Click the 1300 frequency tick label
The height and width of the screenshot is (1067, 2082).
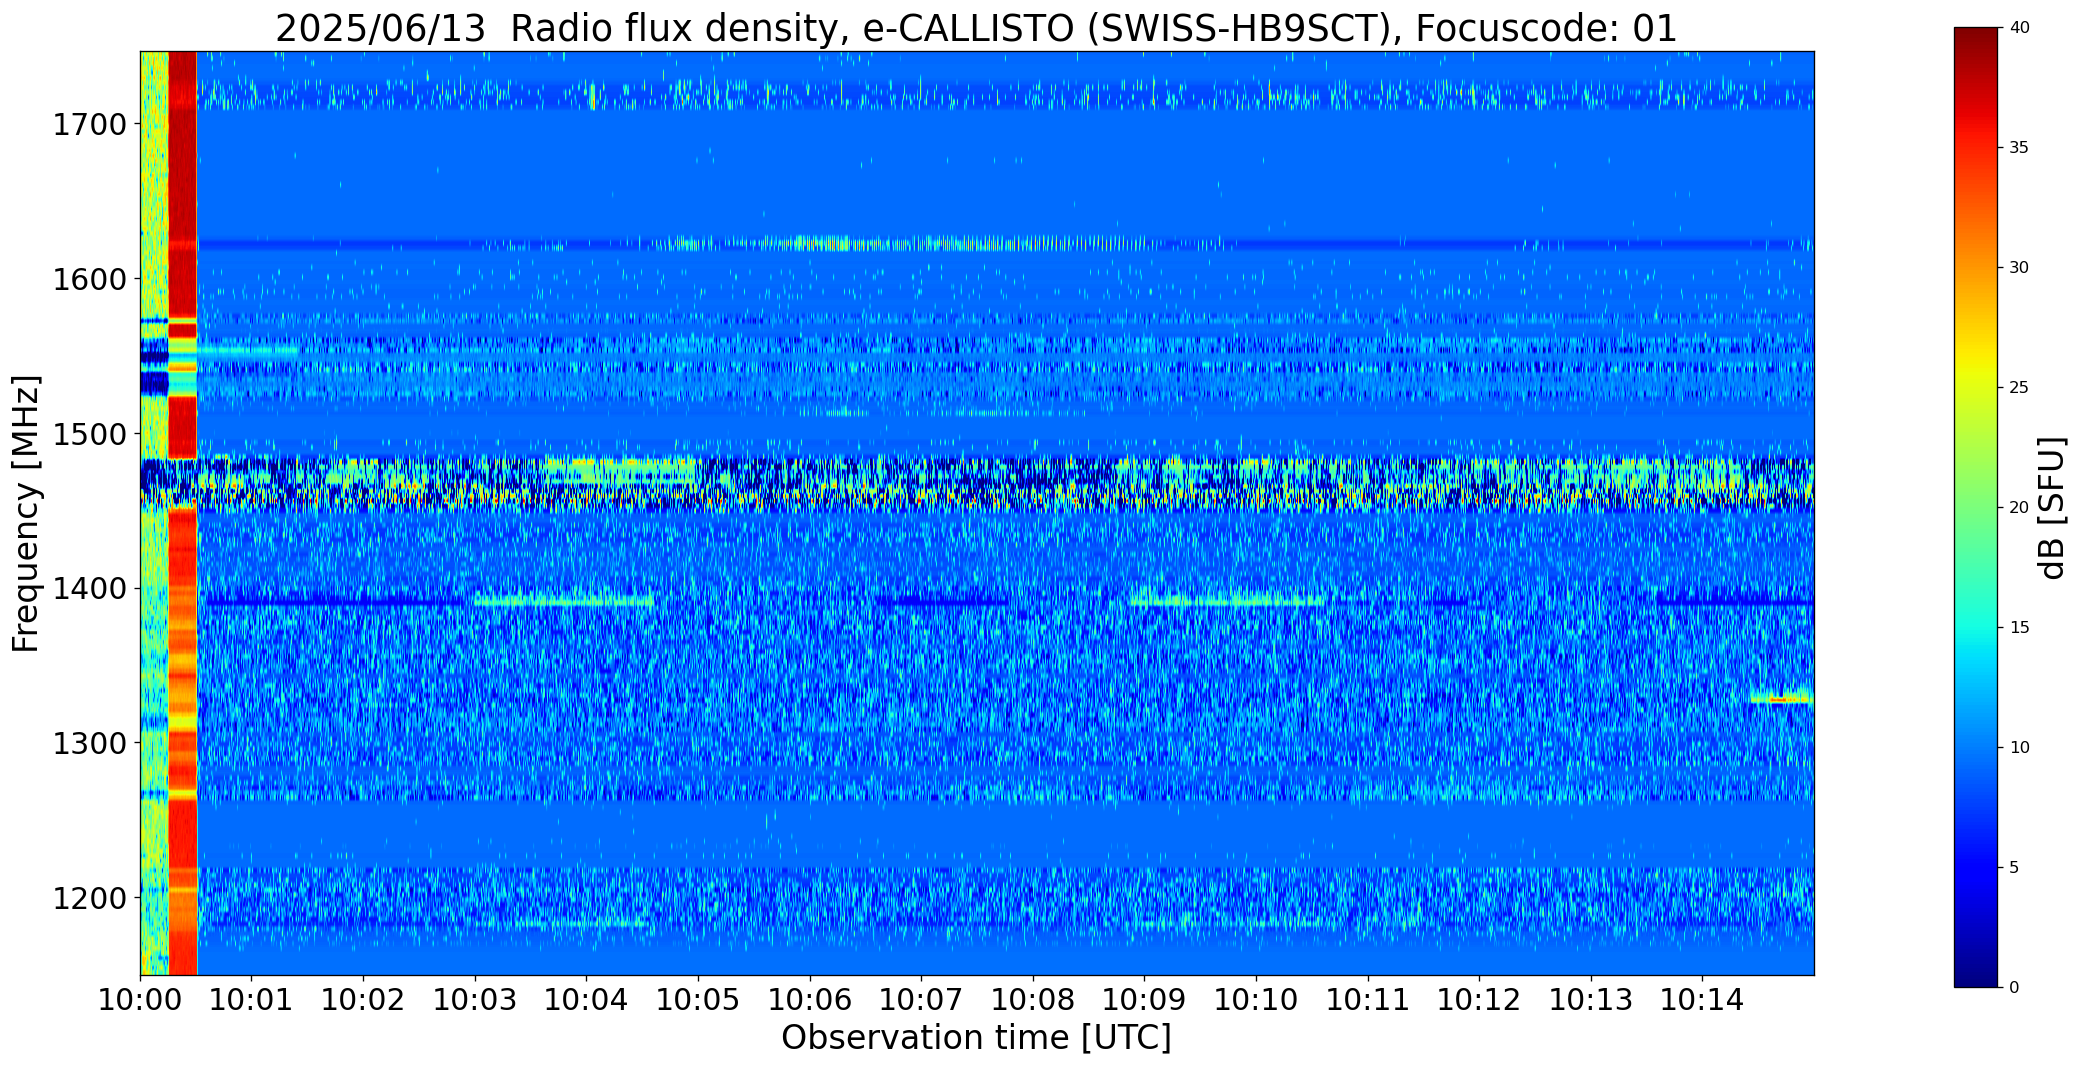pos(89,743)
